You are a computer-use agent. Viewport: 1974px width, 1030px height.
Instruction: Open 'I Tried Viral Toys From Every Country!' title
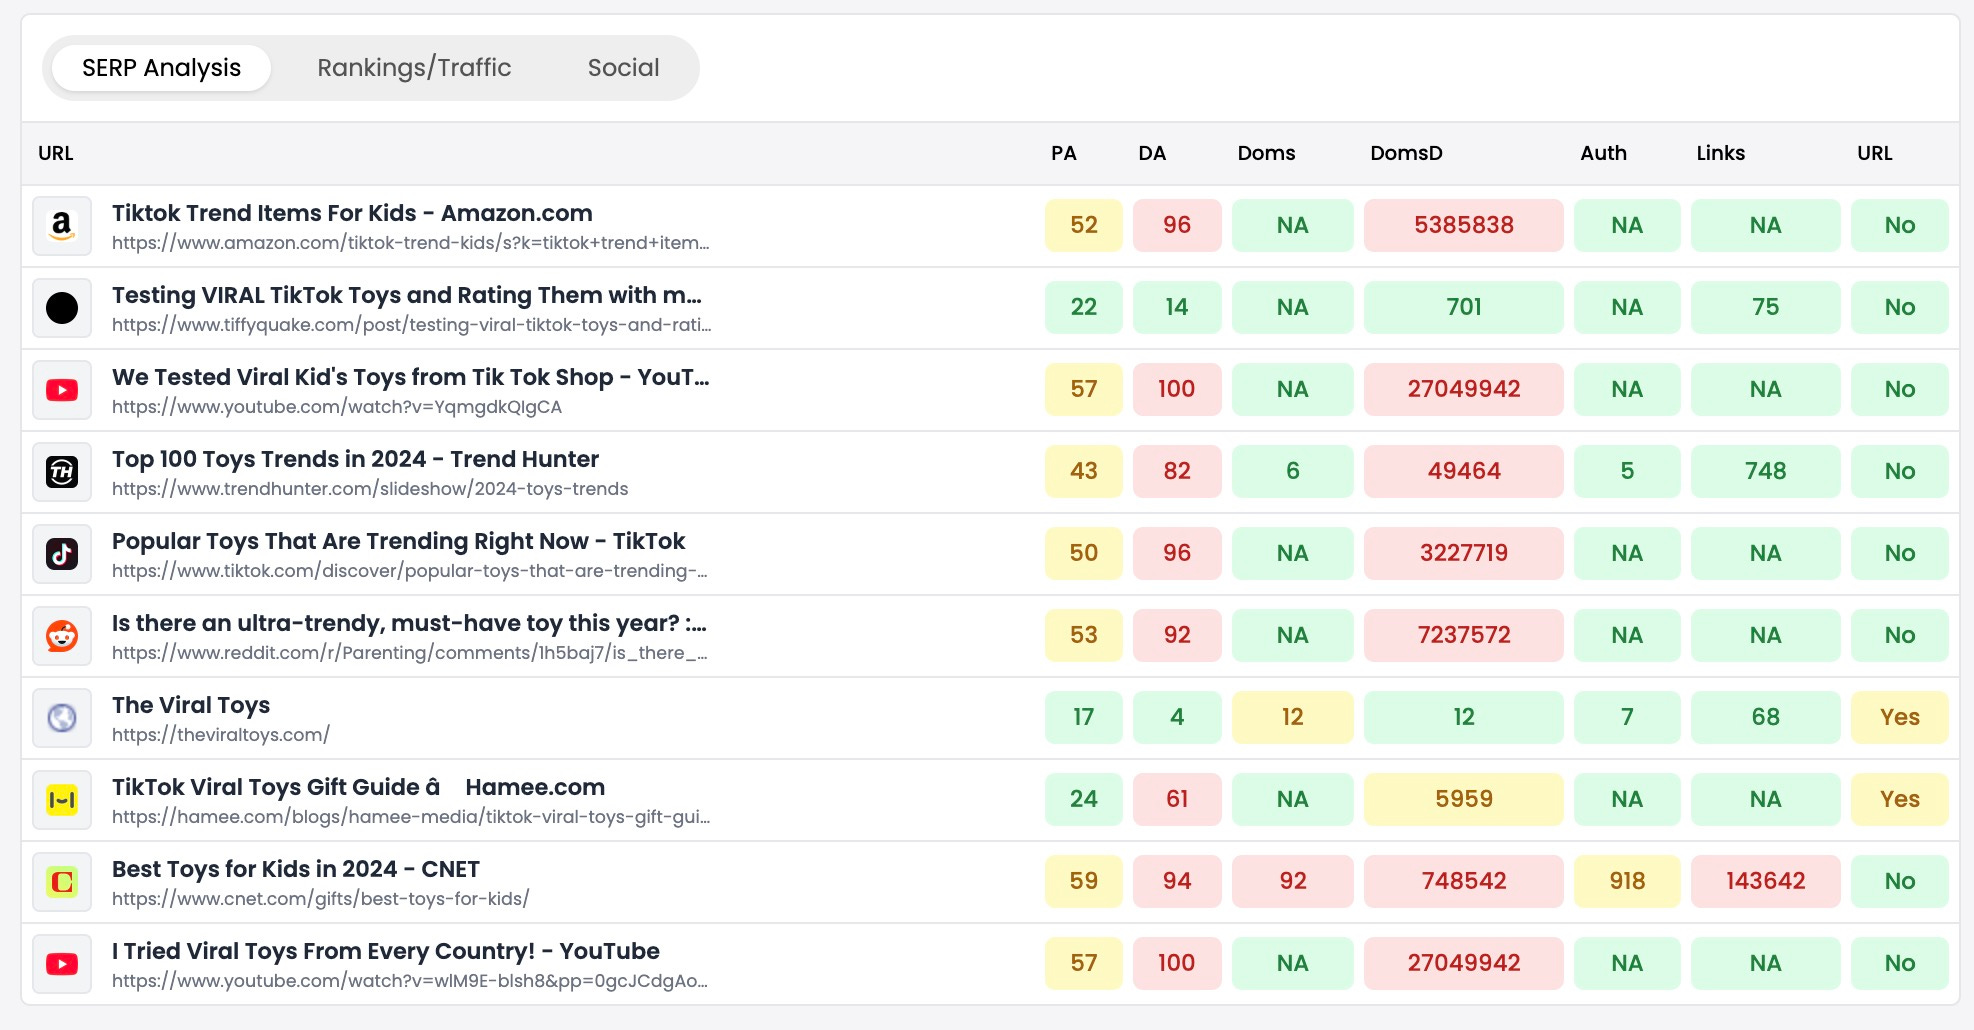(386, 951)
